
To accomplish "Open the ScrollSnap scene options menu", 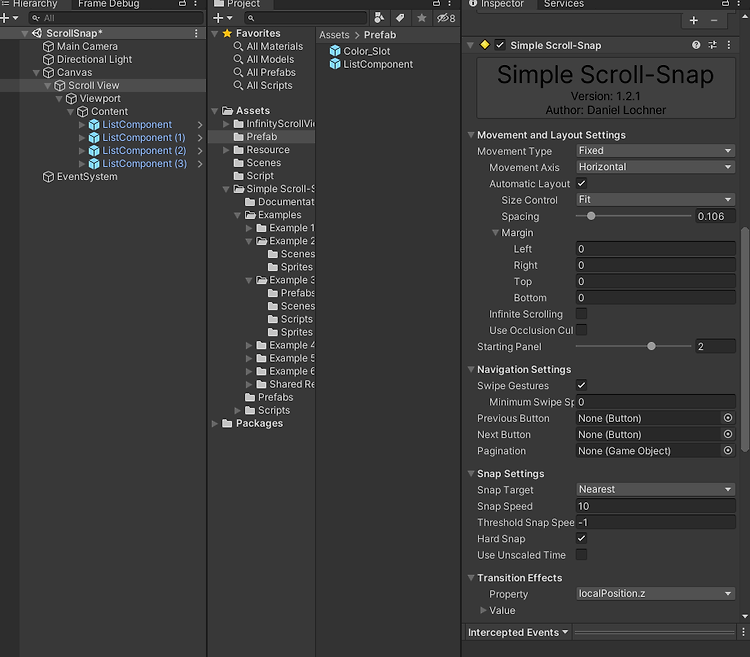I will click(196, 33).
